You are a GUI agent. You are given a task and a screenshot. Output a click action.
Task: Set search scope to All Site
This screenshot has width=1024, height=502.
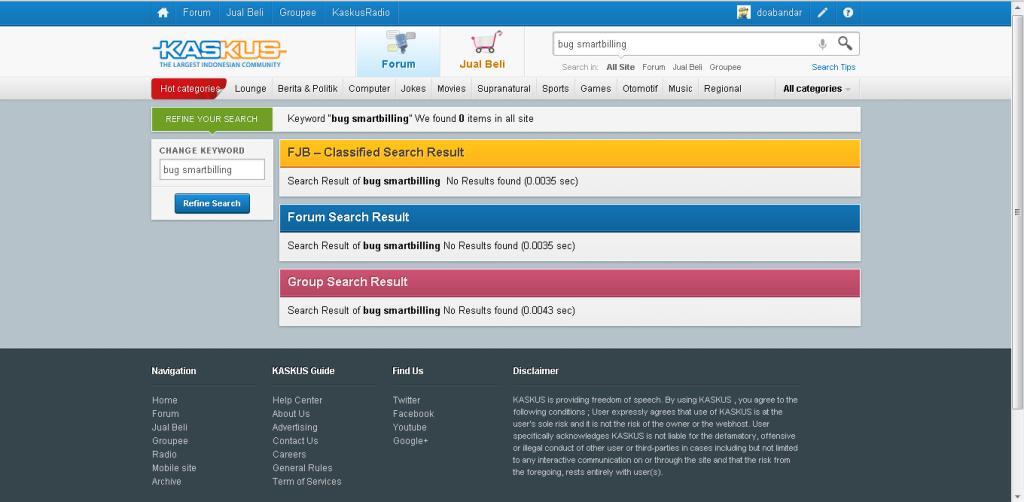coord(620,67)
